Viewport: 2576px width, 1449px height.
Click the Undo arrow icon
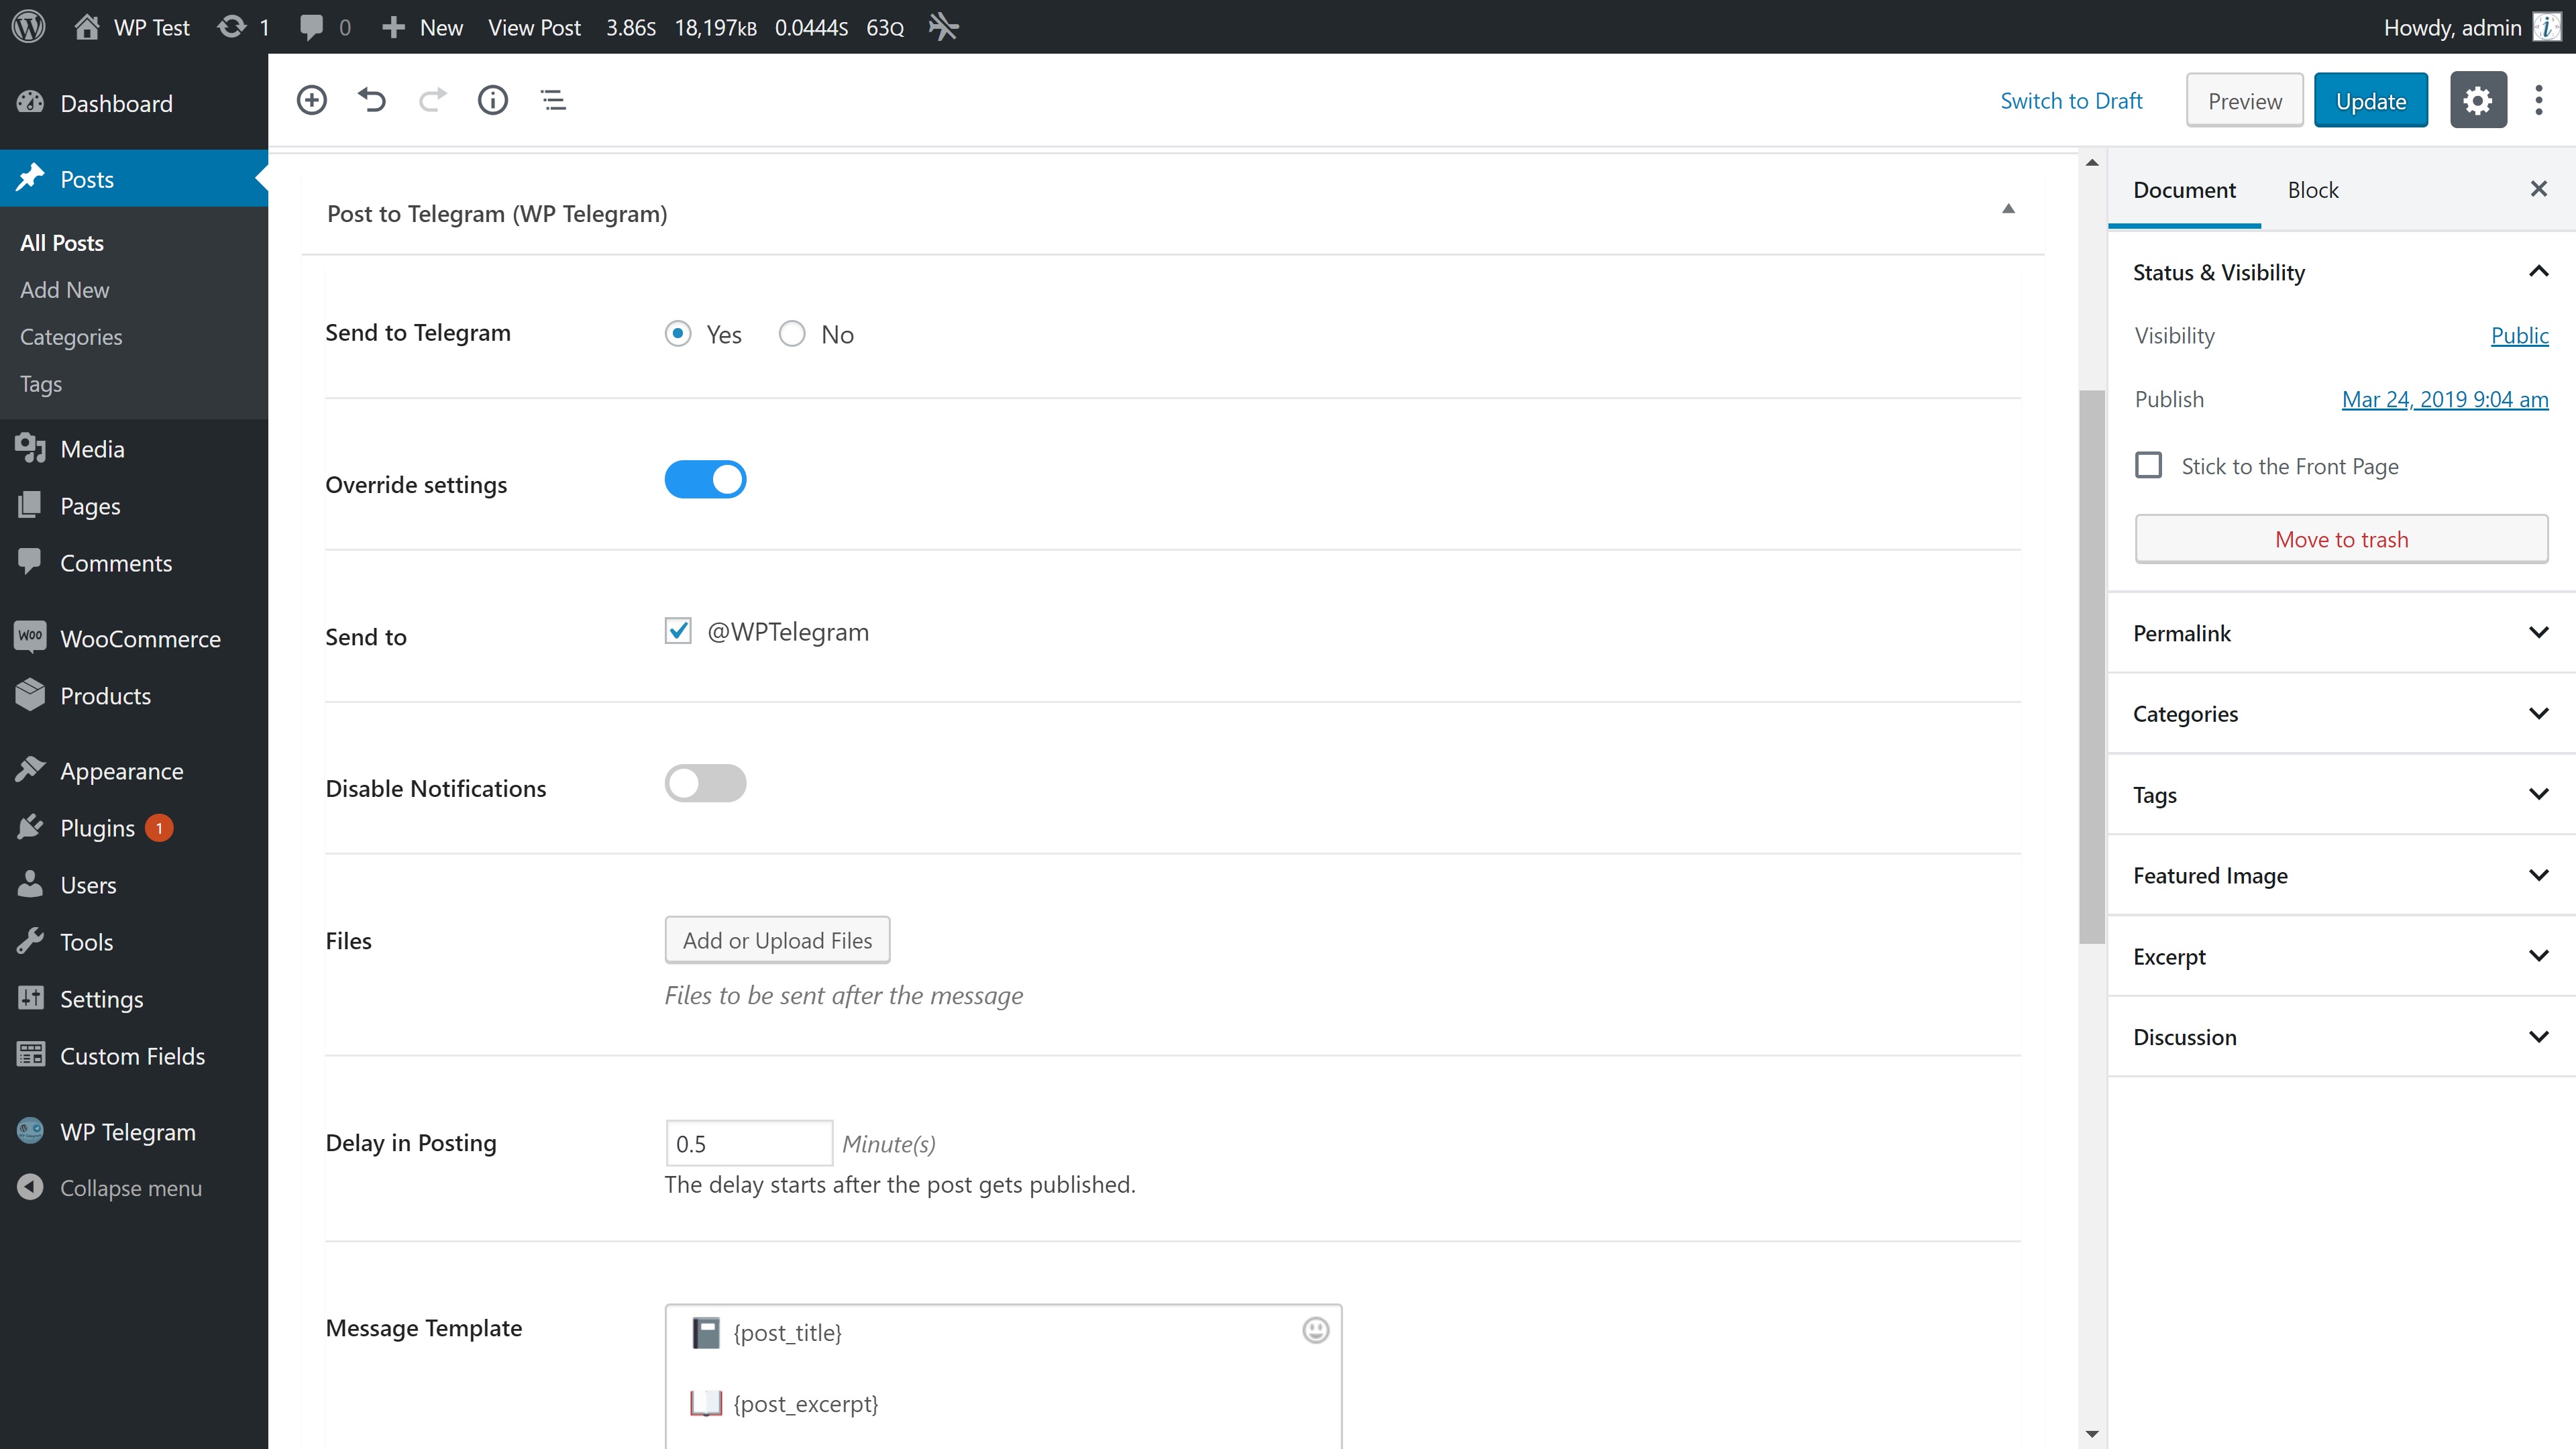click(372, 100)
